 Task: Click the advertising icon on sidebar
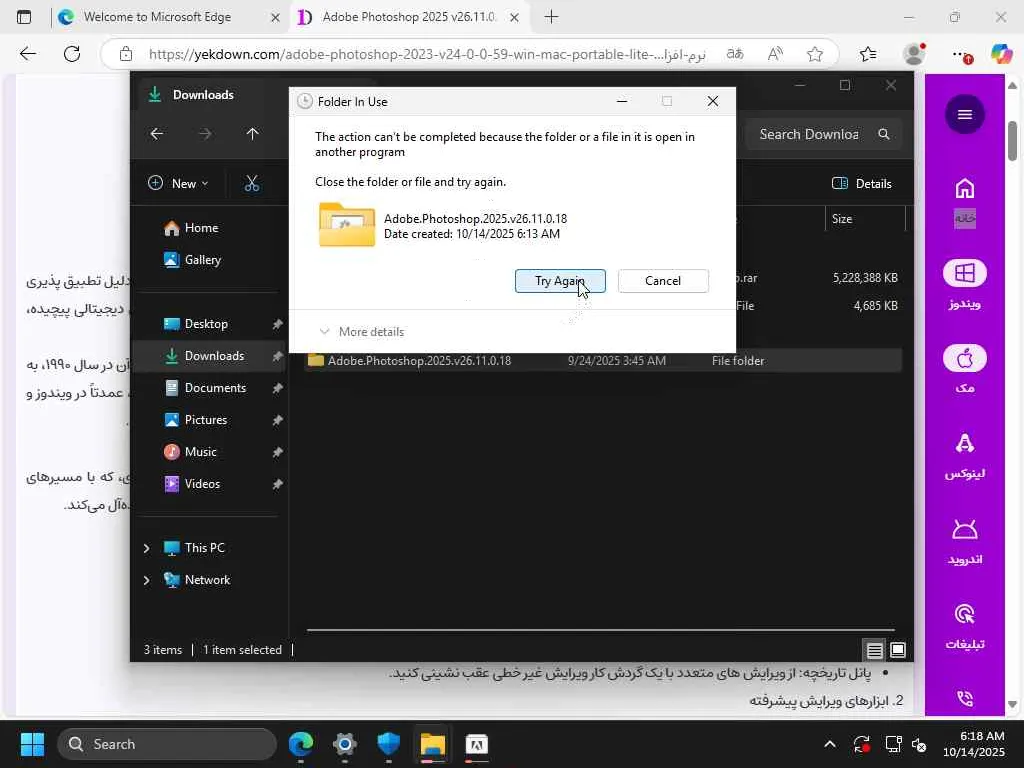[x=965, y=615]
